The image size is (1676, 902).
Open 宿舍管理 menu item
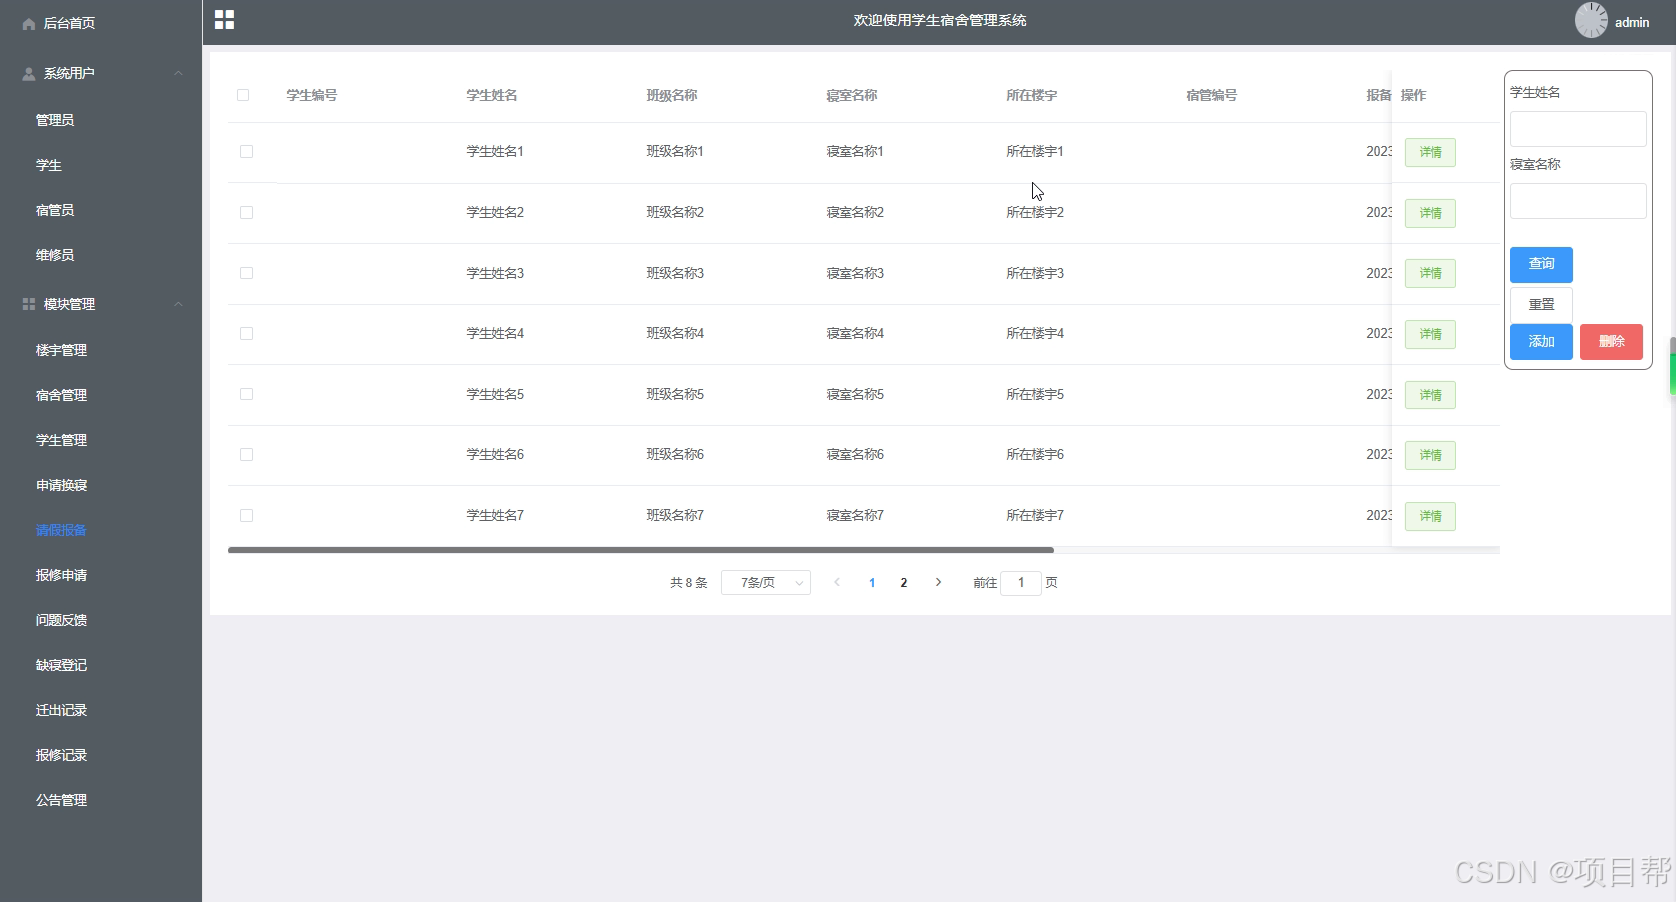61,395
